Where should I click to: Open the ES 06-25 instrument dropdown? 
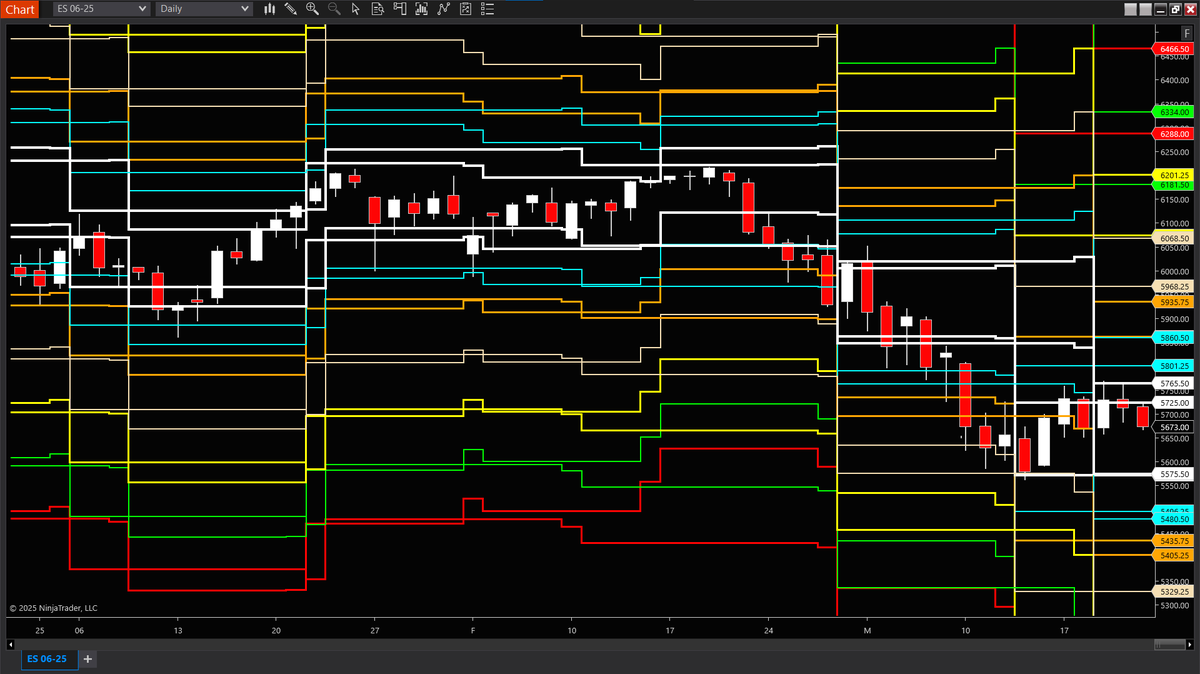(x=100, y=9)
